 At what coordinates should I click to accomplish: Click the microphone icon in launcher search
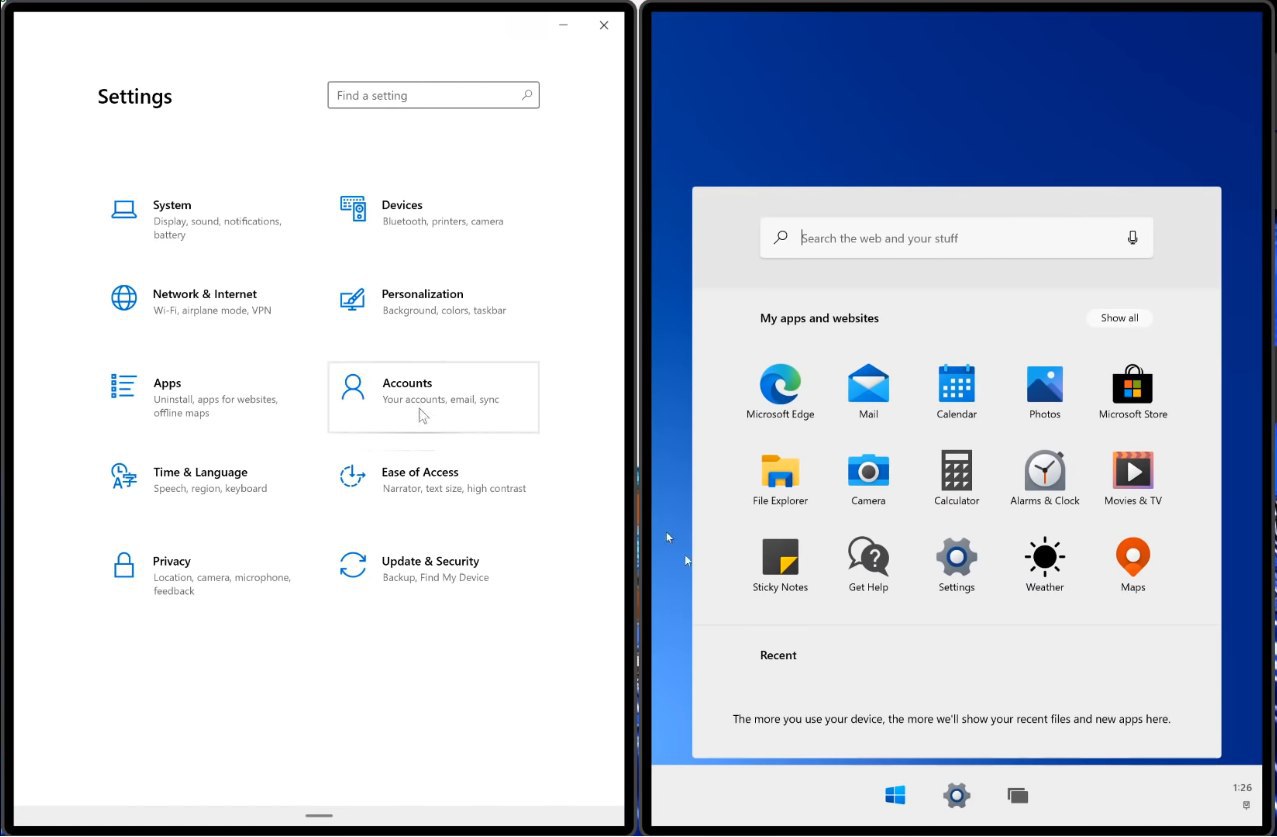(x=1133, y=238)
